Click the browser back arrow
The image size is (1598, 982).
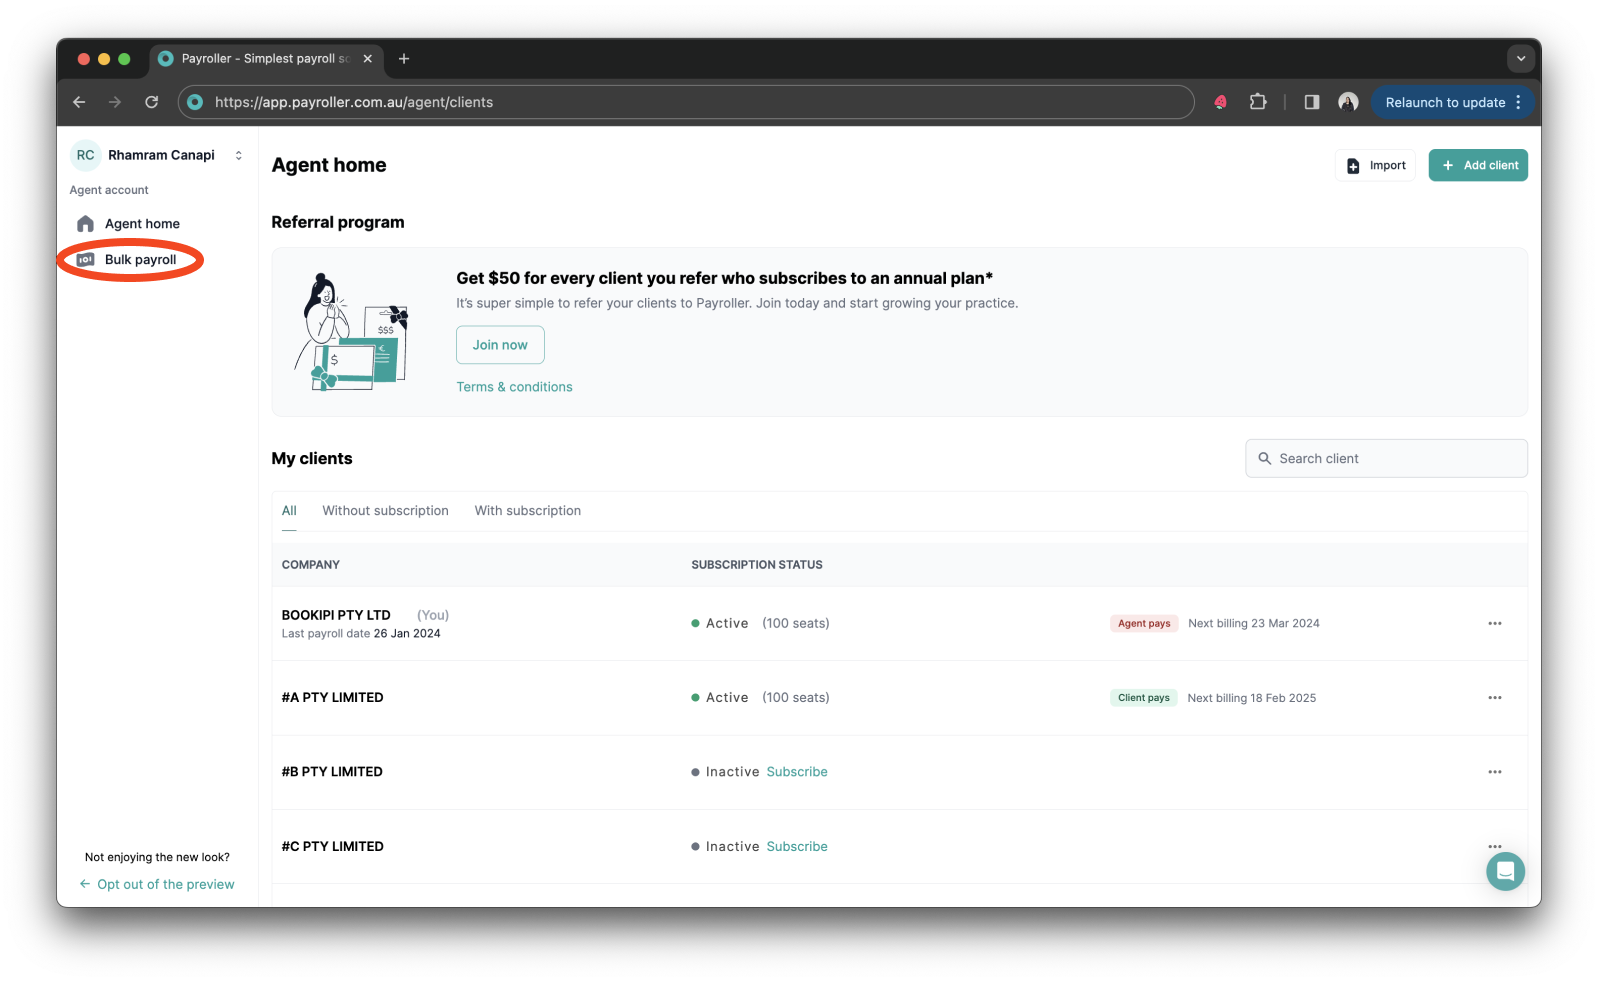tap(79, 102)
